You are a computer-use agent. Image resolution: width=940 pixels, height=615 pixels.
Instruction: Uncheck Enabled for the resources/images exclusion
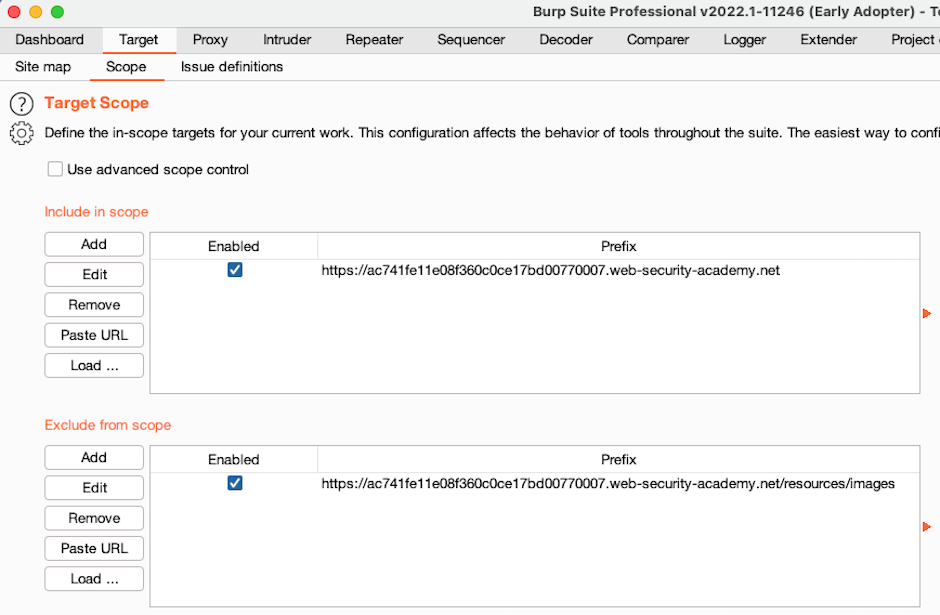tap(235, 484)
